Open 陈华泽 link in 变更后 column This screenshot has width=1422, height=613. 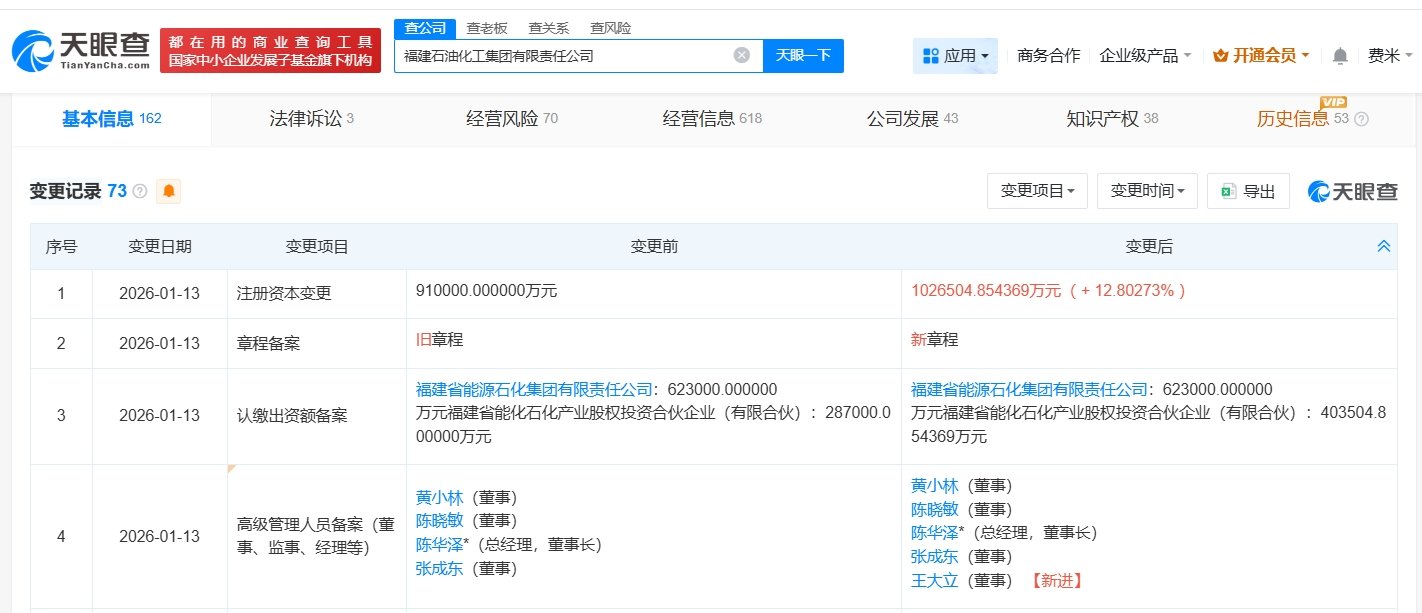click(934, 533)
